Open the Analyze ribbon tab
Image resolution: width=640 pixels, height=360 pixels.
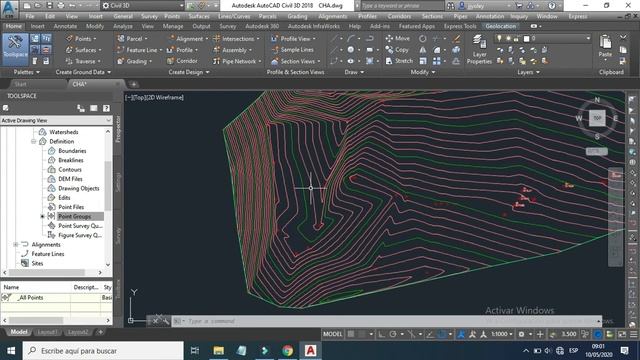click(123, 26)
